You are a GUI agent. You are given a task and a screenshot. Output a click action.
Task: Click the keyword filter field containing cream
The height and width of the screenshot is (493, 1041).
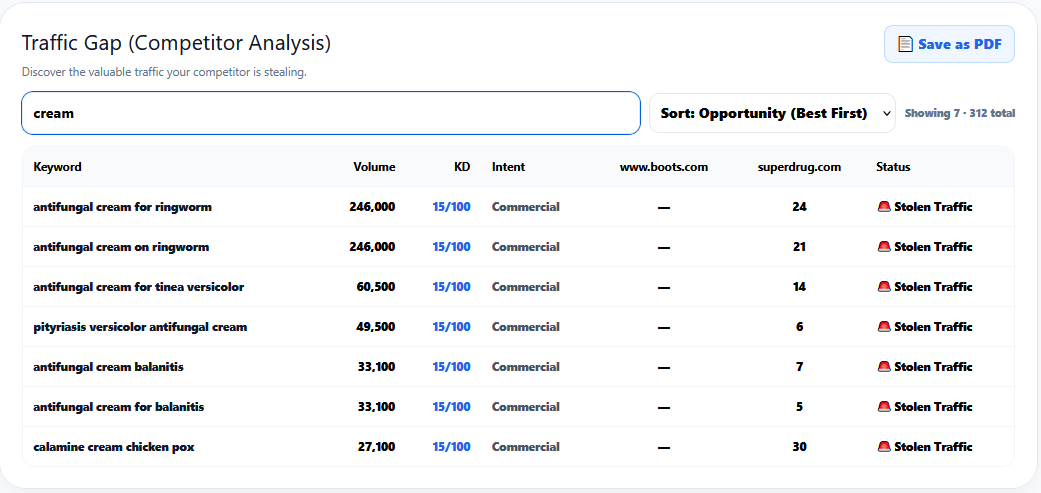coord(331,113)
